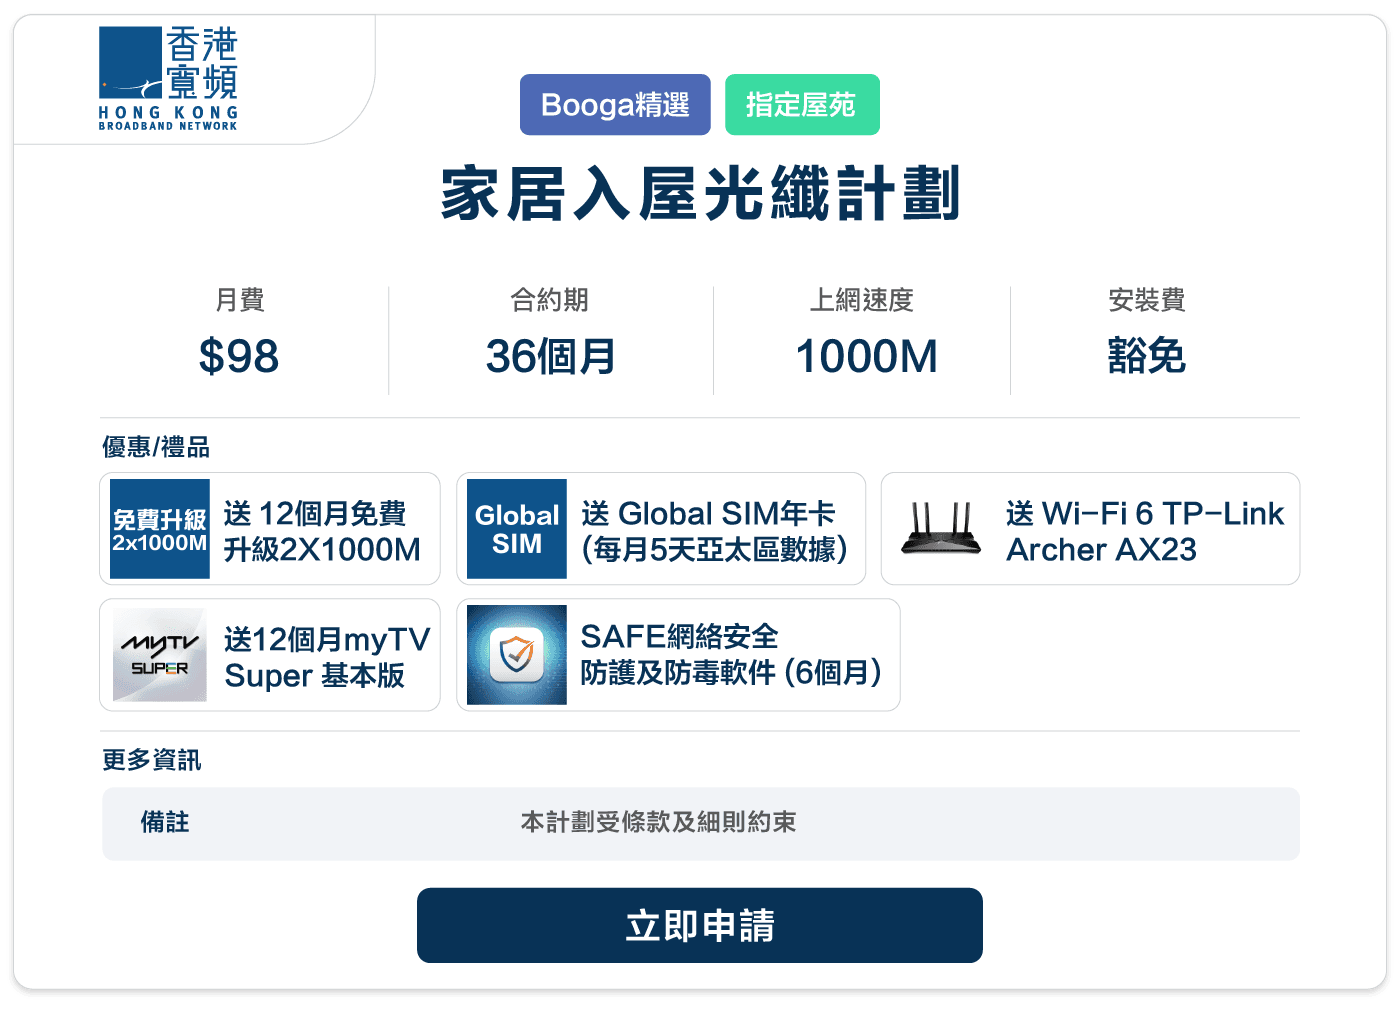Click the Global SIM blue icon
The width and height of the screenshot is (1400, 1011).
tap(516, 528)
